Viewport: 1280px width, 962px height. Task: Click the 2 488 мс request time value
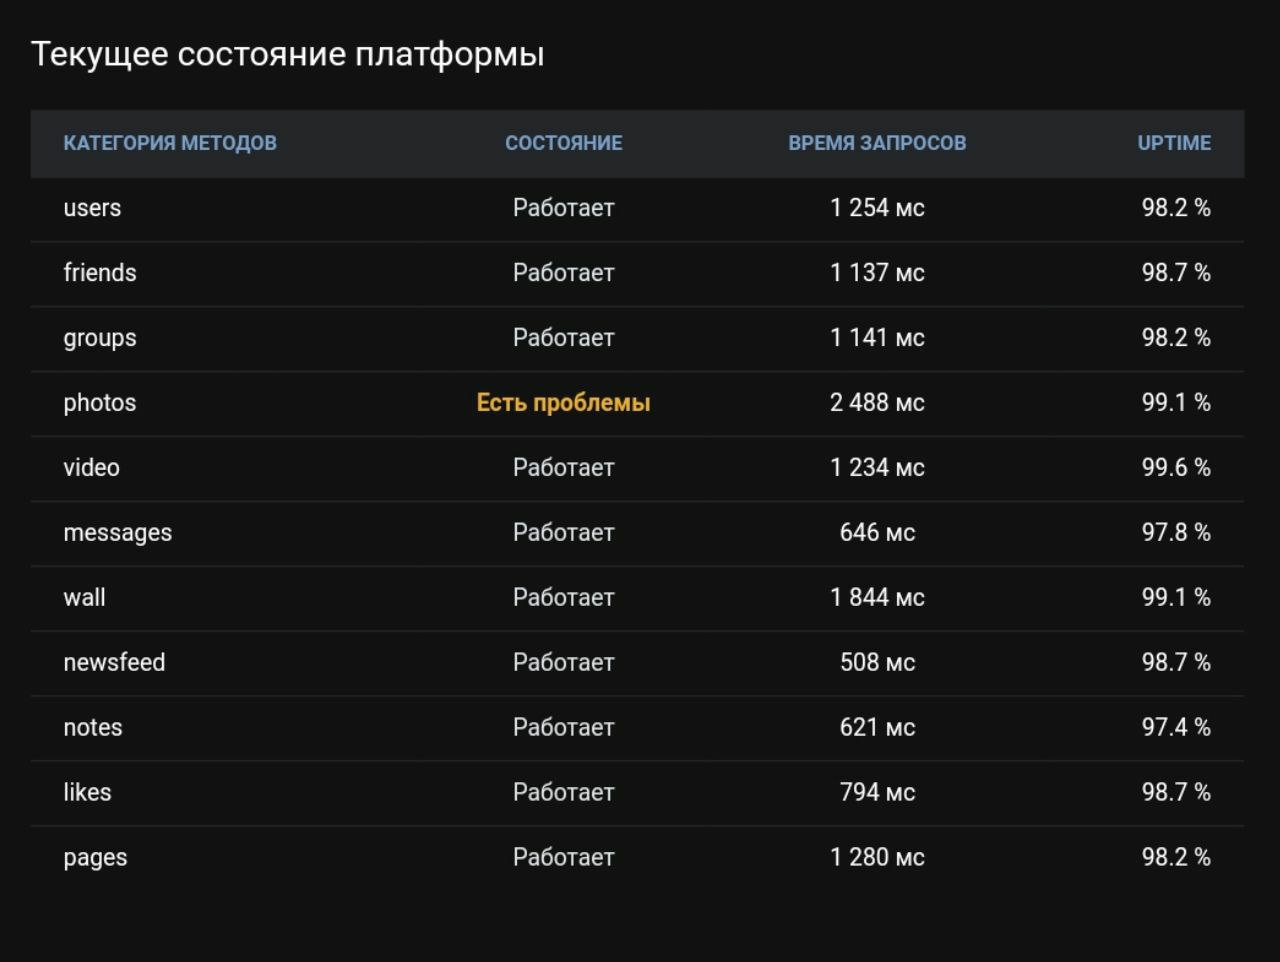click(x=877, y=403)
